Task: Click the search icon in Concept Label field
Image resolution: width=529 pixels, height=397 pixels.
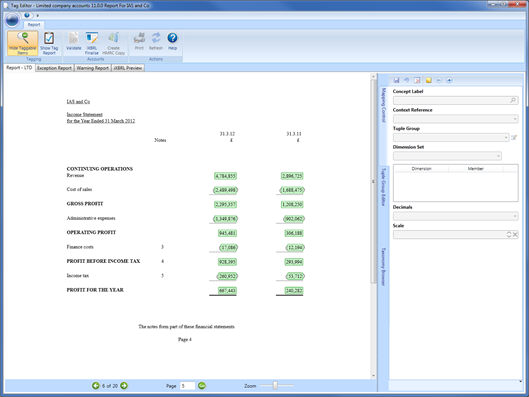Action: pyautogui.click(x=513, y=100)
